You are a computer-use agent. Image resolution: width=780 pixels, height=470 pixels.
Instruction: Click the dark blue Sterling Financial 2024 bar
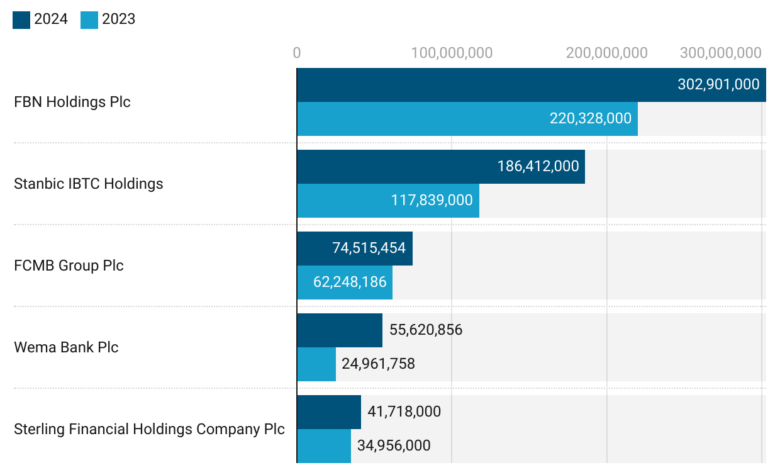(329, 412)
